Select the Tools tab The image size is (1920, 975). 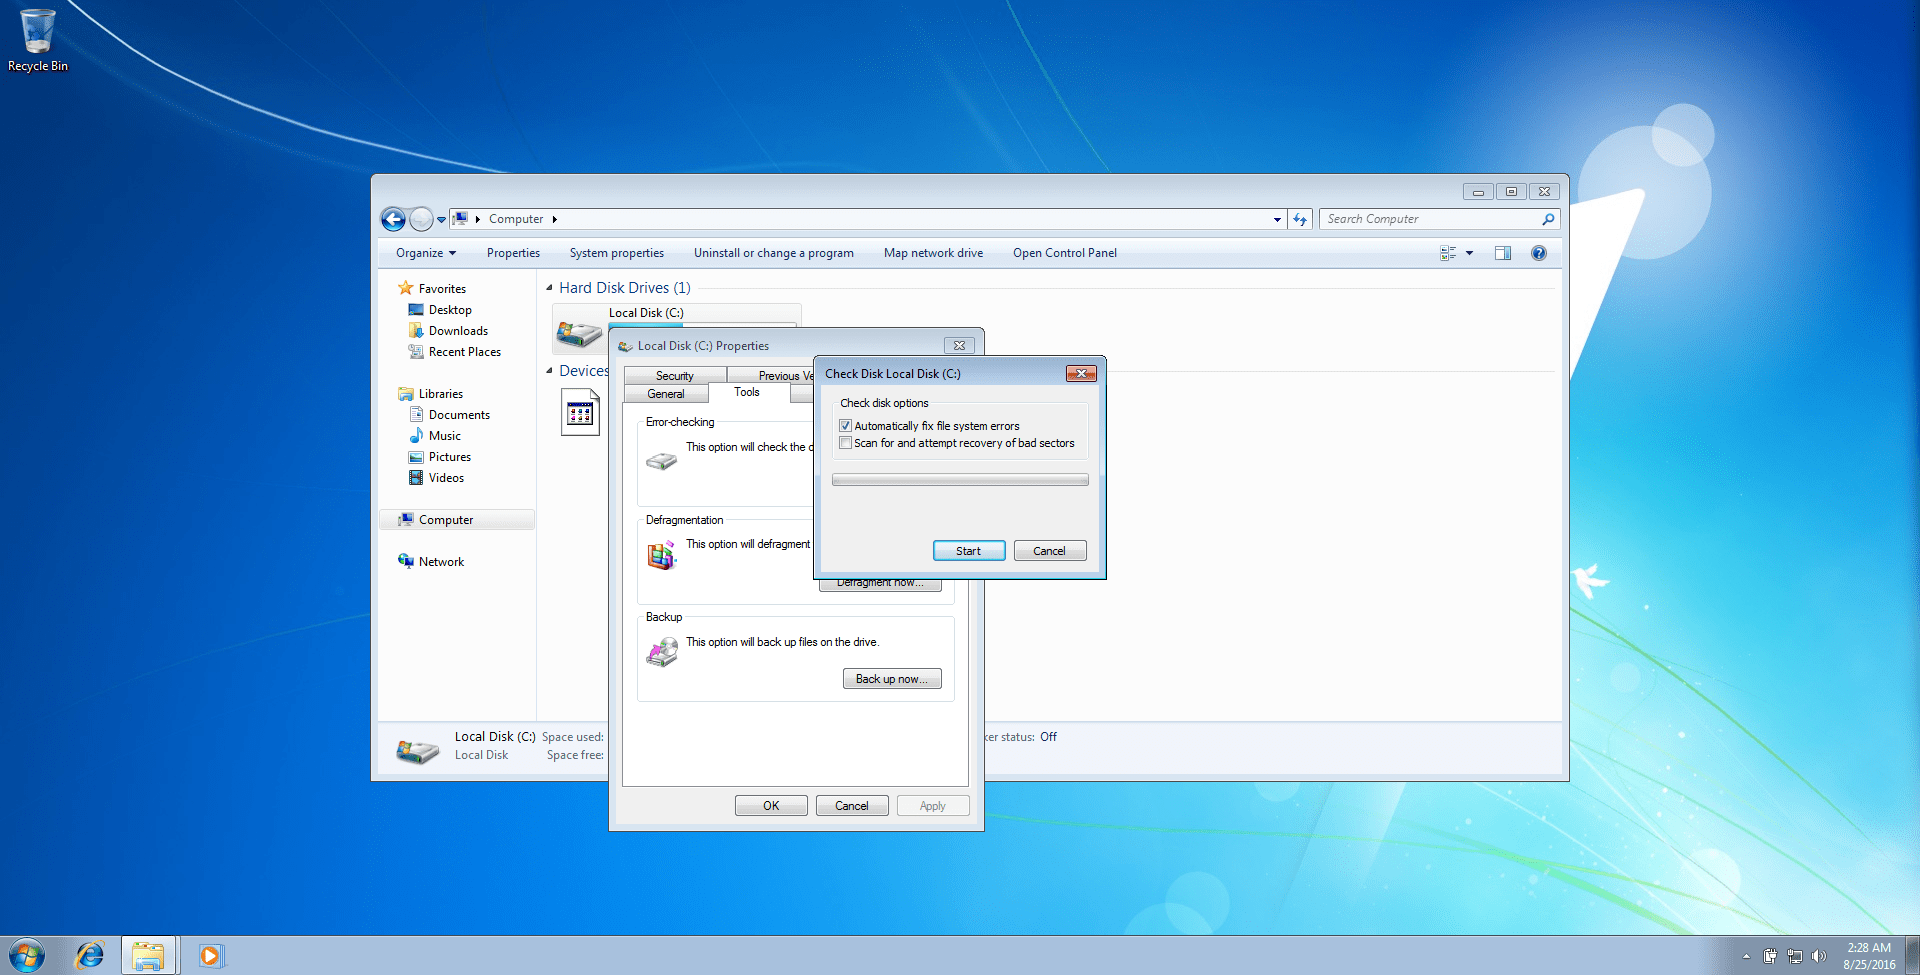(x=747, y=392)
